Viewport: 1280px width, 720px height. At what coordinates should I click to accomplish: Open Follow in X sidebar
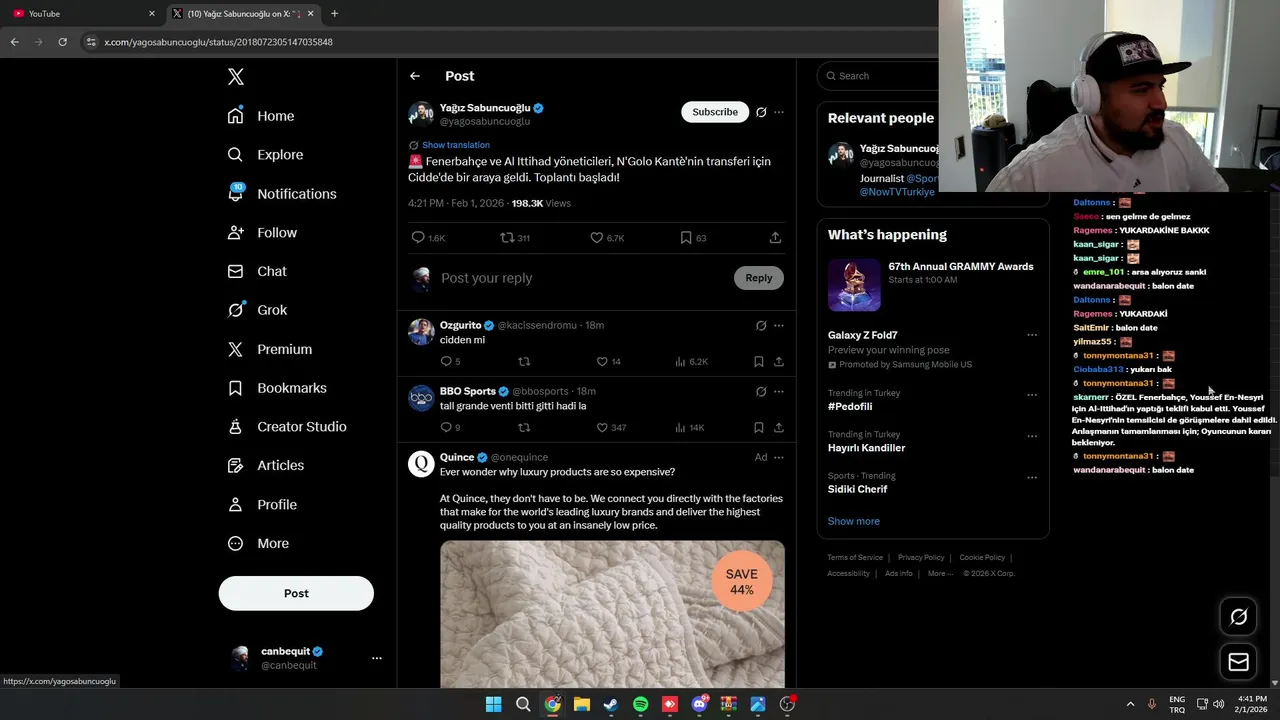coord(262,233)
